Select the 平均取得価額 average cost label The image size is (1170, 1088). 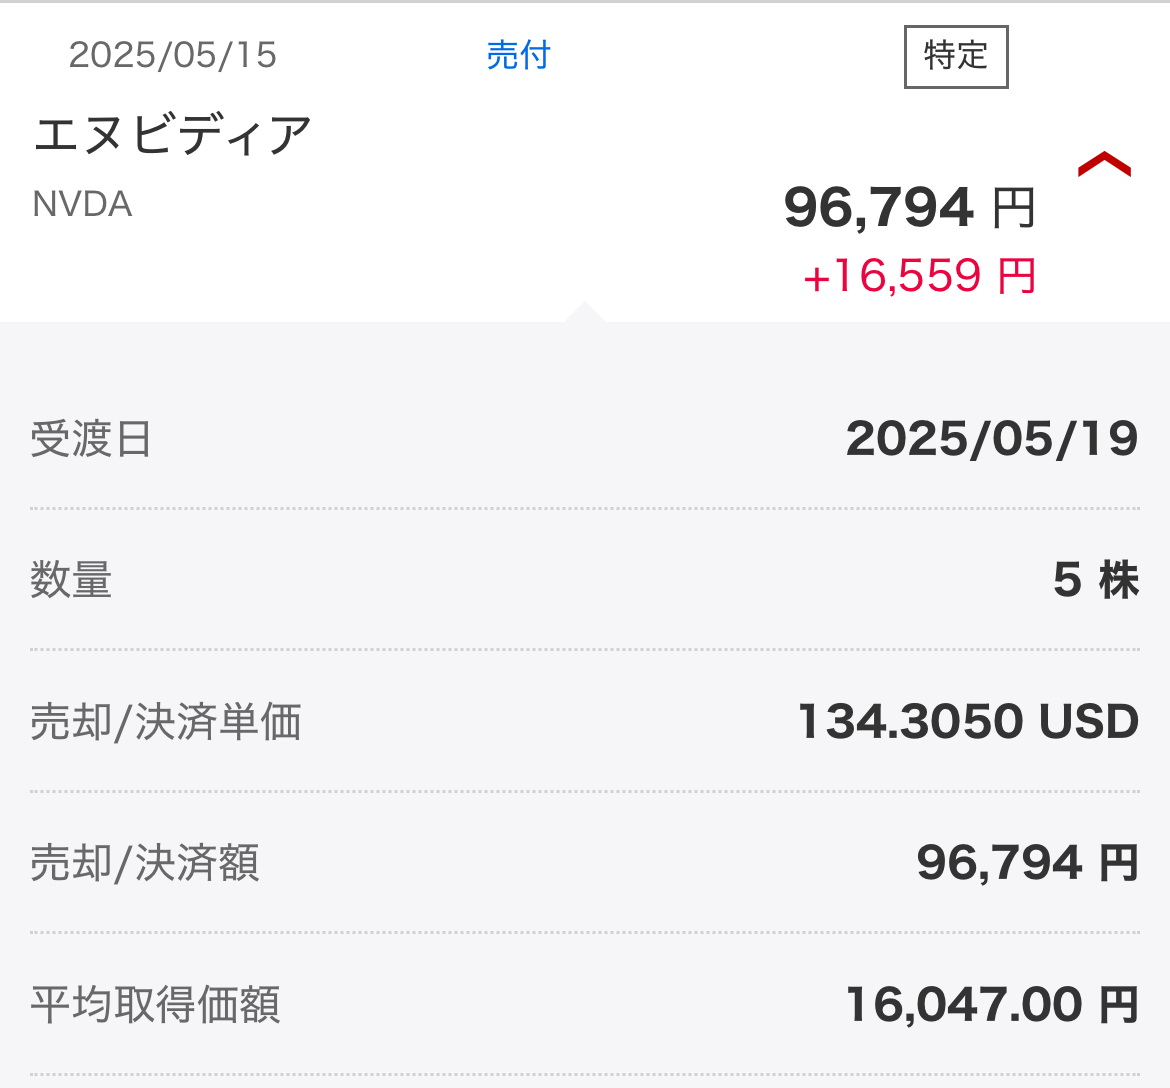(155, 1005)
